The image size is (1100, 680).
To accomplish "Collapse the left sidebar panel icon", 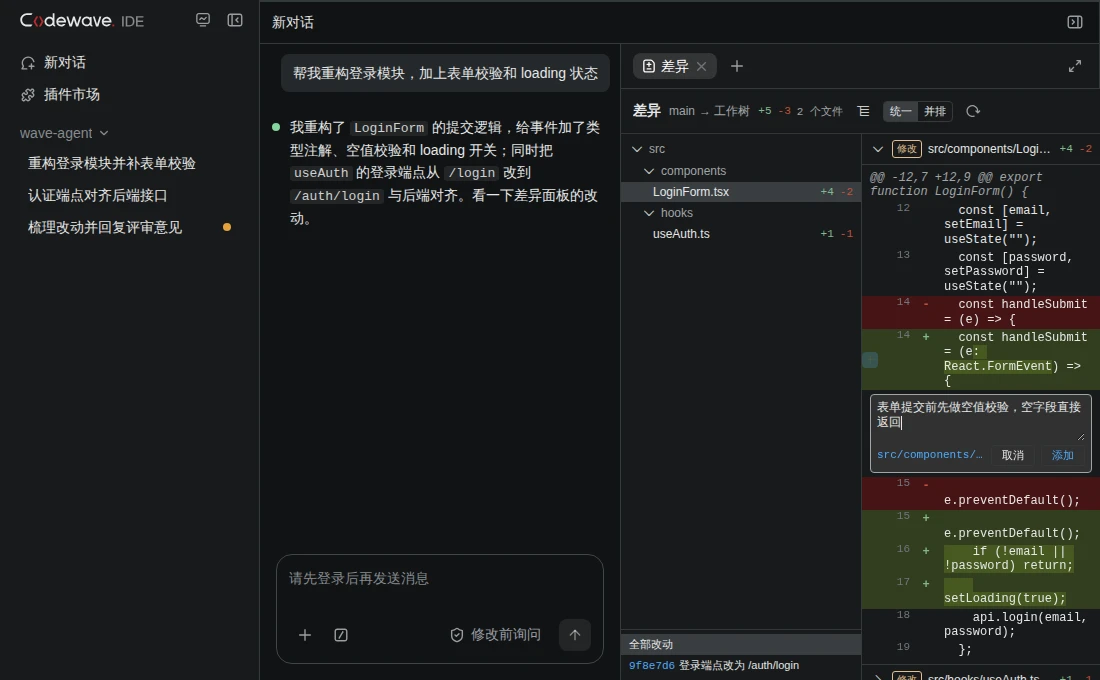I will (235, 20).
